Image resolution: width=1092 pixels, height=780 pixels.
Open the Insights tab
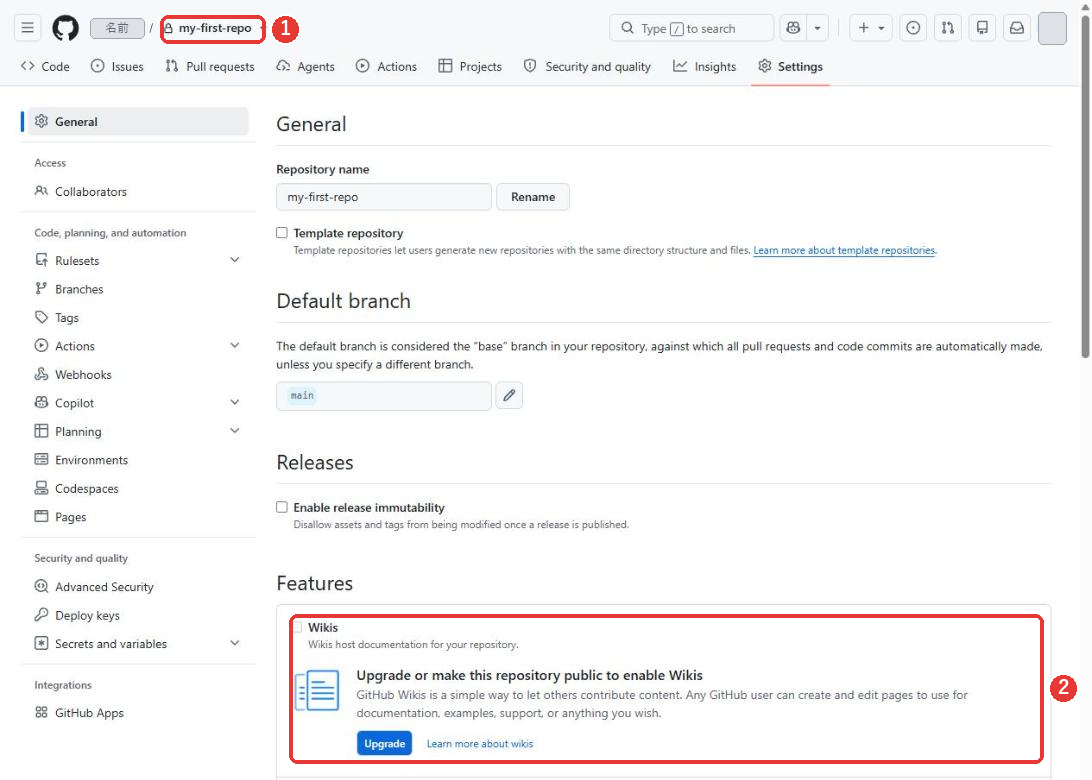point(704,66)
